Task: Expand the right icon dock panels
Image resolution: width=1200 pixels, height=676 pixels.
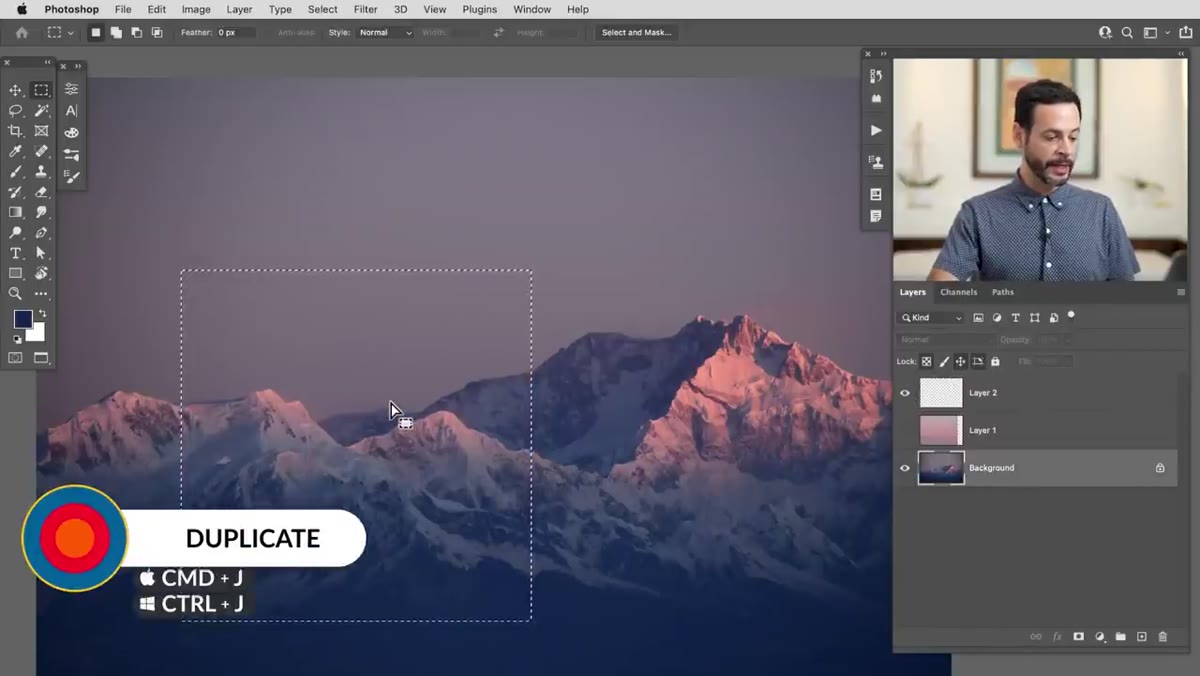Action: tap(883, 54)
